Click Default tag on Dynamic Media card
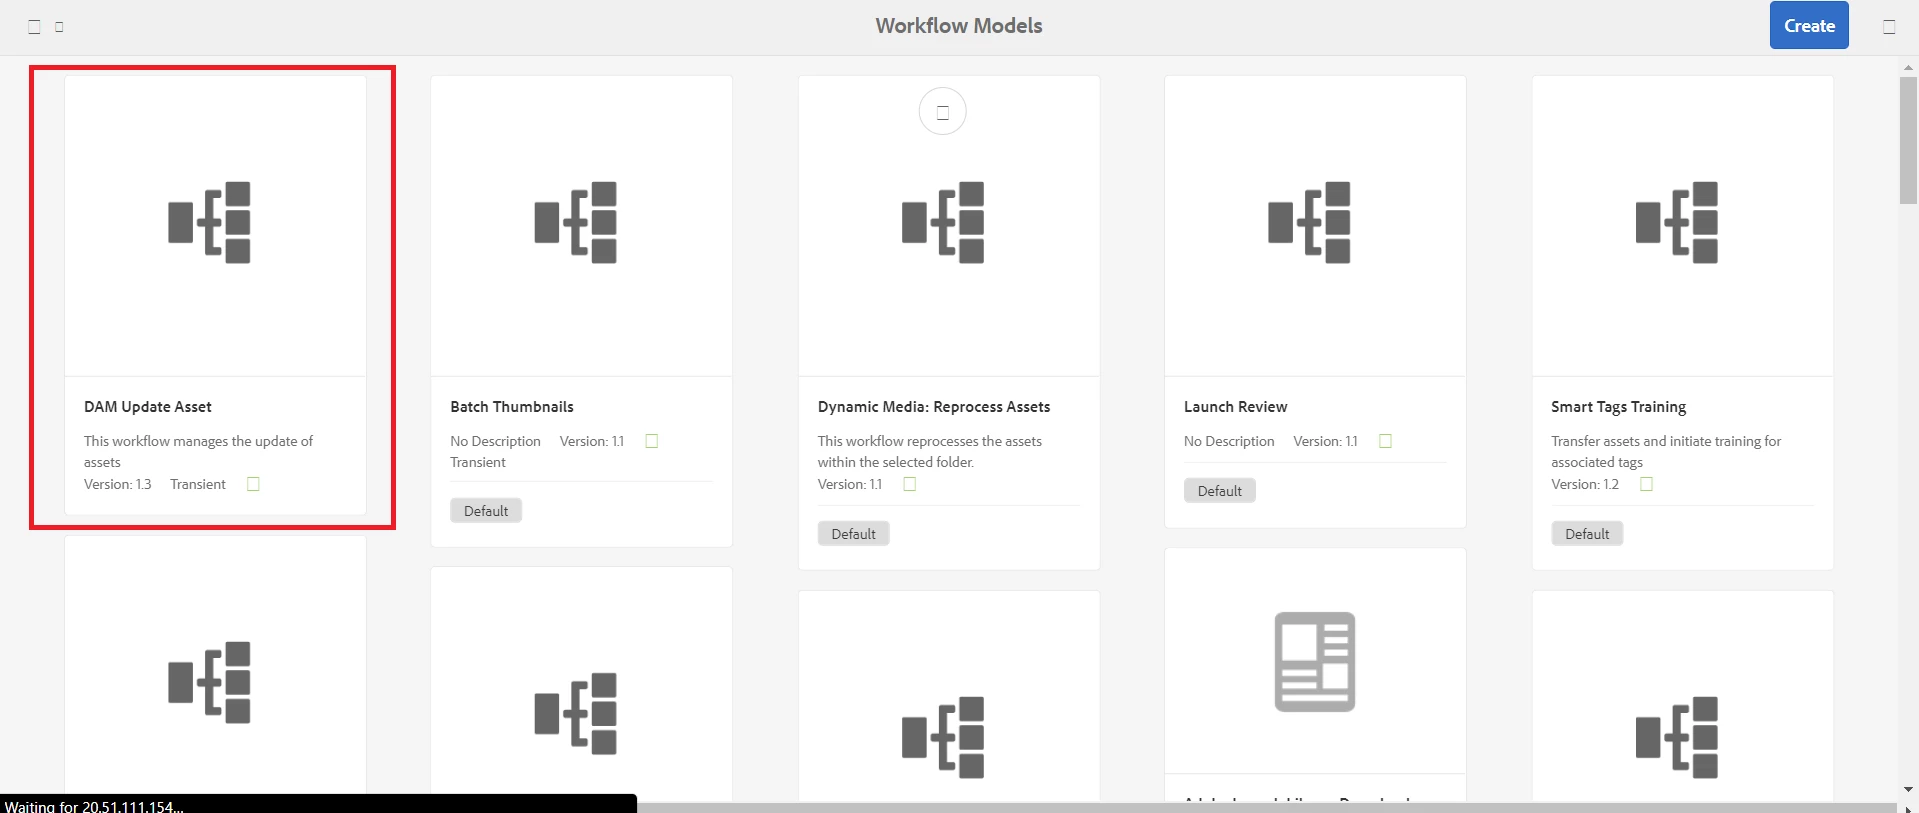 854,534
